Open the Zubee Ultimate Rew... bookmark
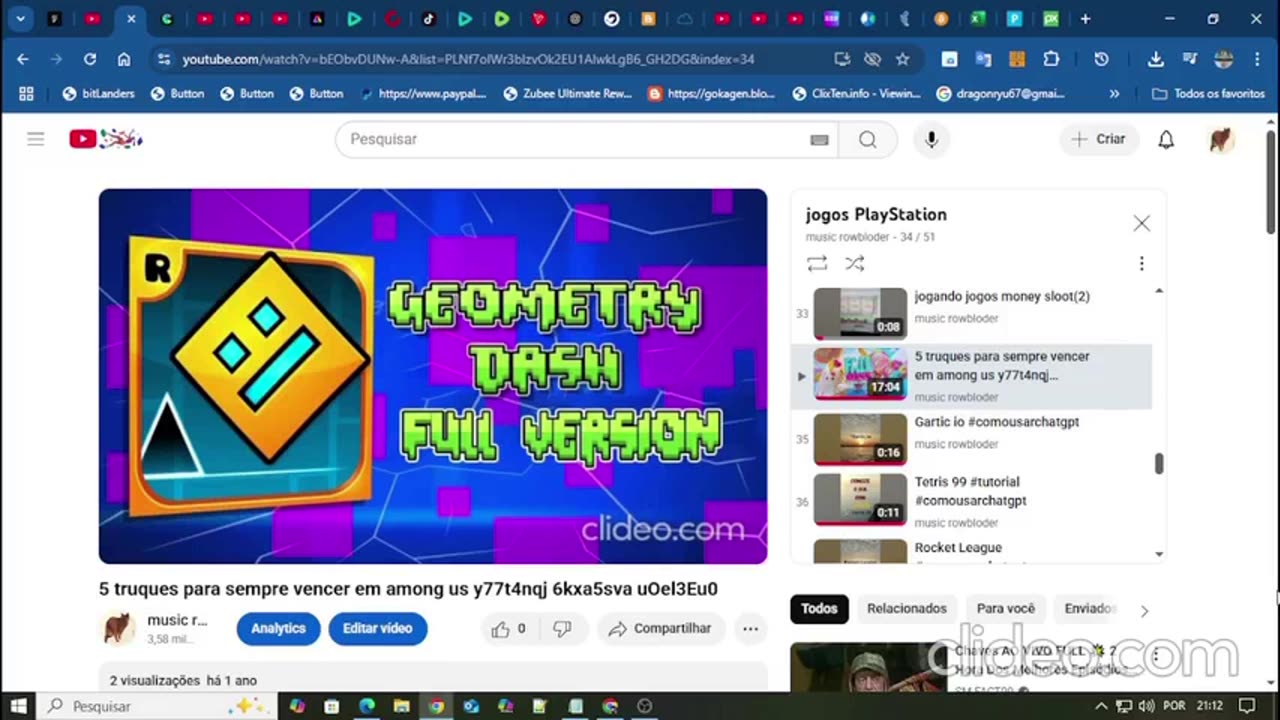 coord(567,93)
